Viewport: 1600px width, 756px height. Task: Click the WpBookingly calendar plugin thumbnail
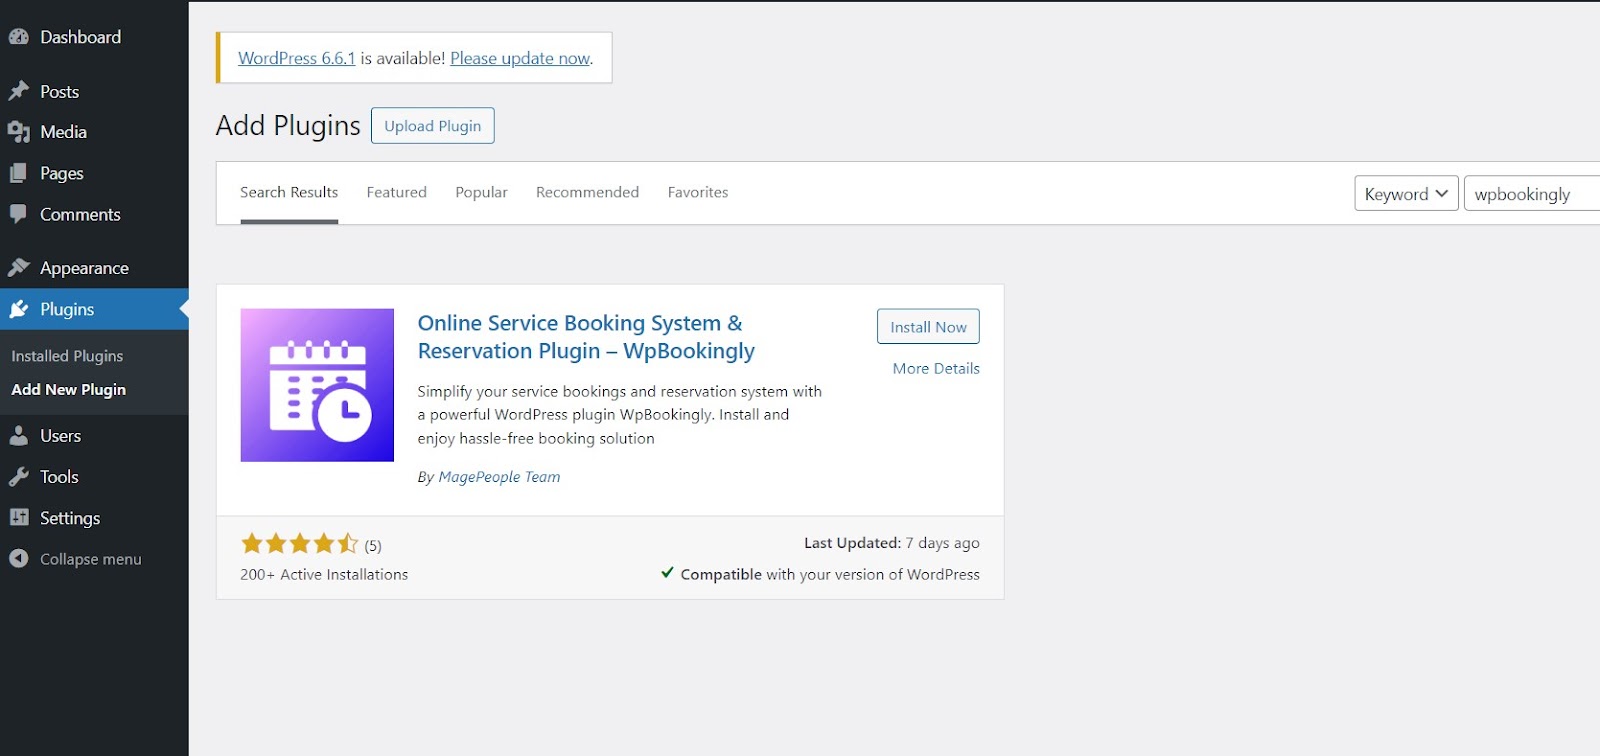[317, 385]
